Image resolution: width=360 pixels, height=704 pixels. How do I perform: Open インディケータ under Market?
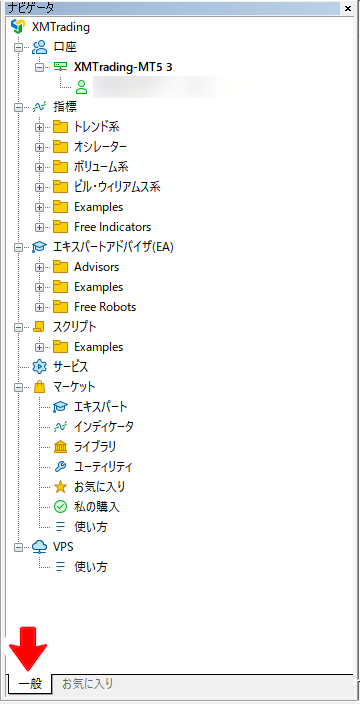pos(104,427)
